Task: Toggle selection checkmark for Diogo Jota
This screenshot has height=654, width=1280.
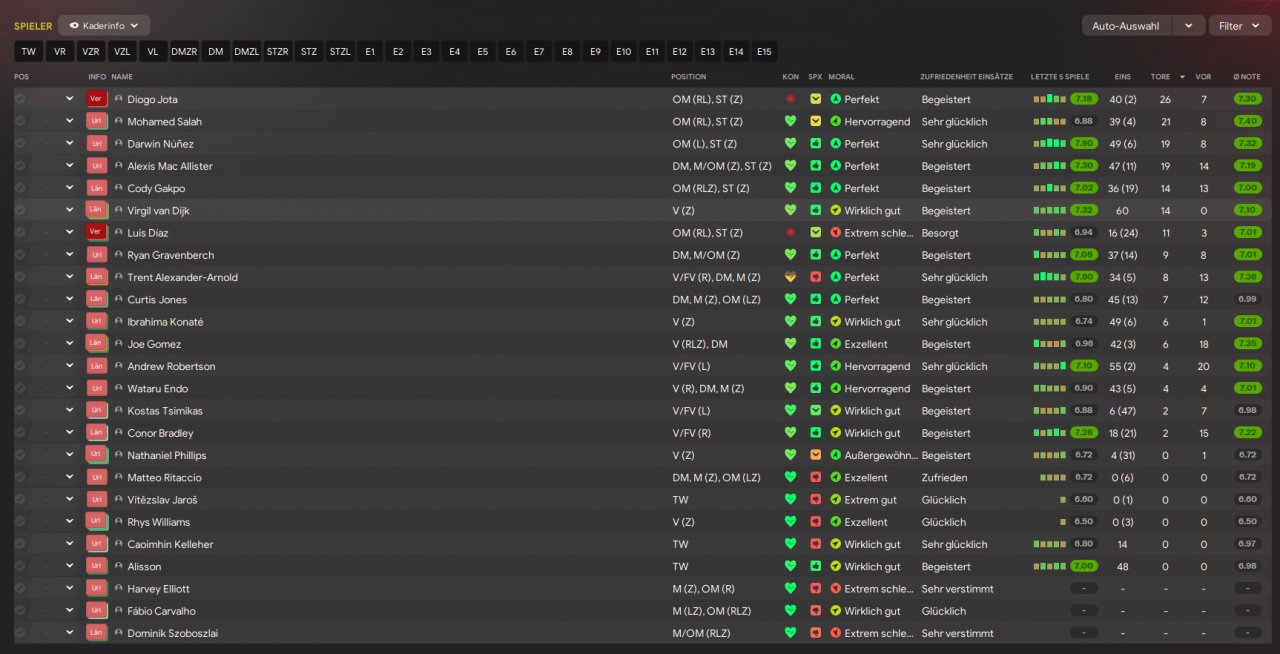Action: point(20,99)
